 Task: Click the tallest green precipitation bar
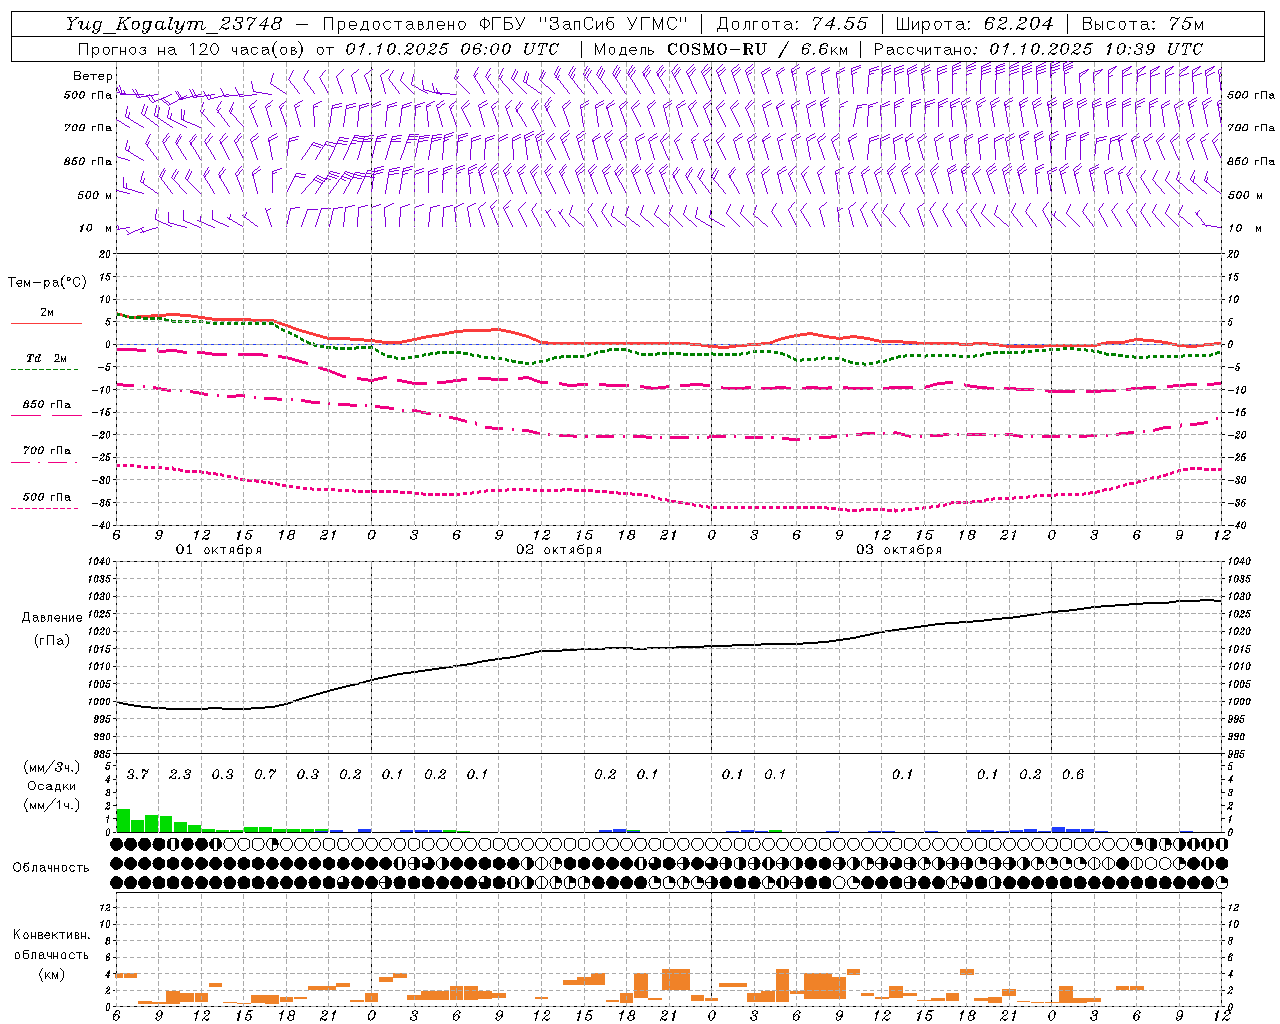[x=124, y=820]
